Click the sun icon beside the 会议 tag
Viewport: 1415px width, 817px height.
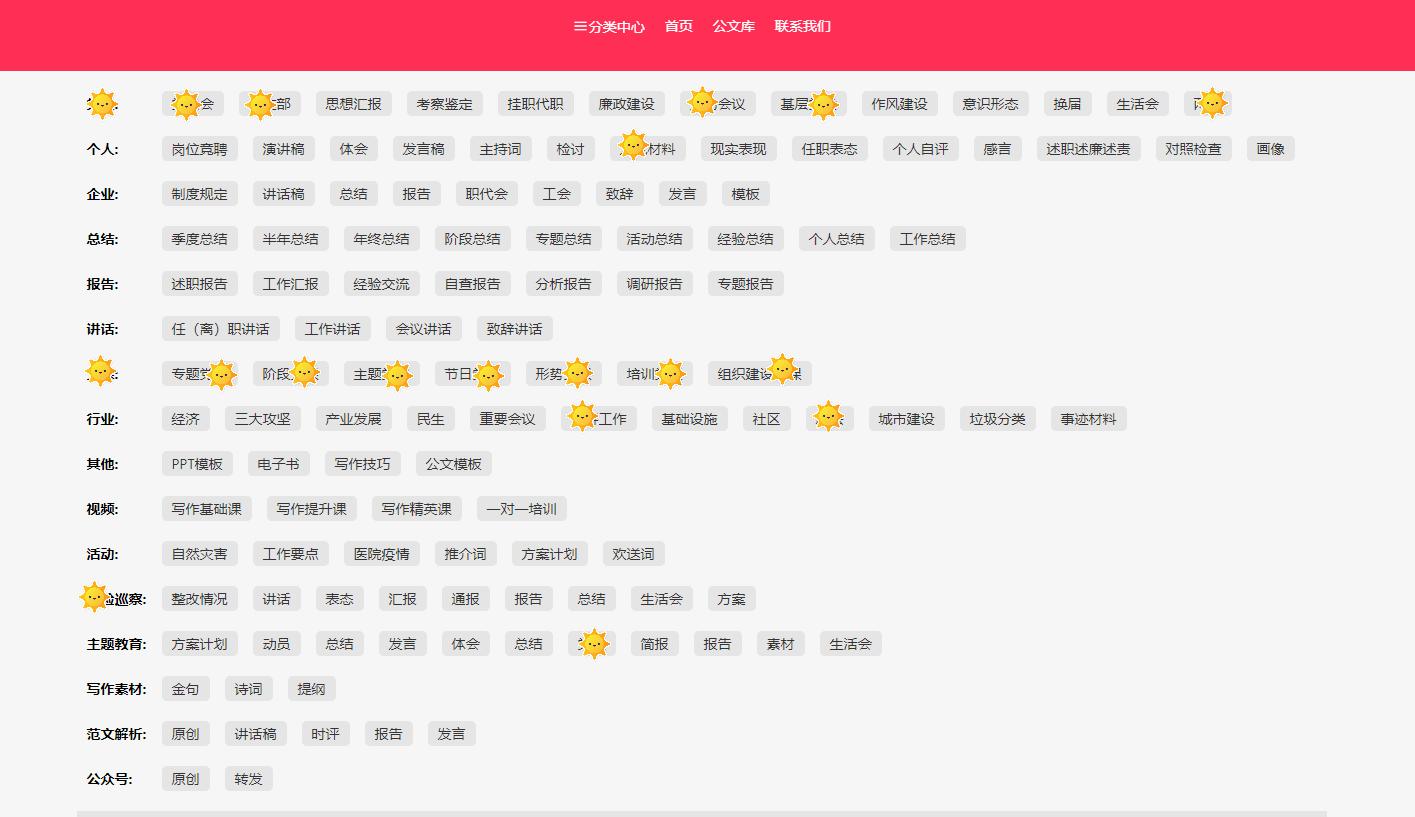tap(703, 102)
